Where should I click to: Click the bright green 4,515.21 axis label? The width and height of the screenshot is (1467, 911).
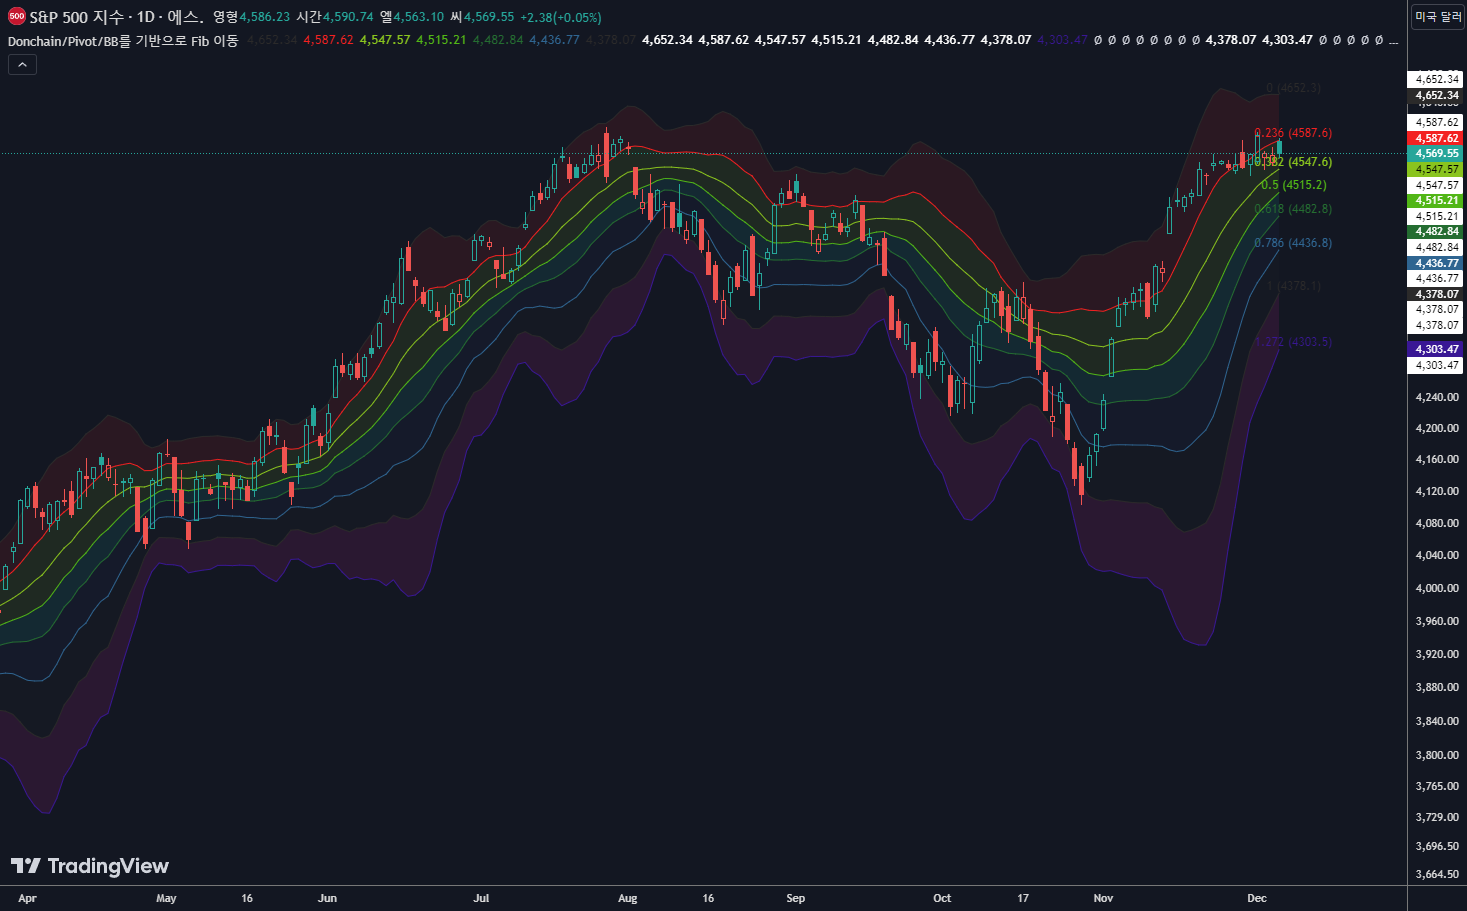pos(1437,200)
